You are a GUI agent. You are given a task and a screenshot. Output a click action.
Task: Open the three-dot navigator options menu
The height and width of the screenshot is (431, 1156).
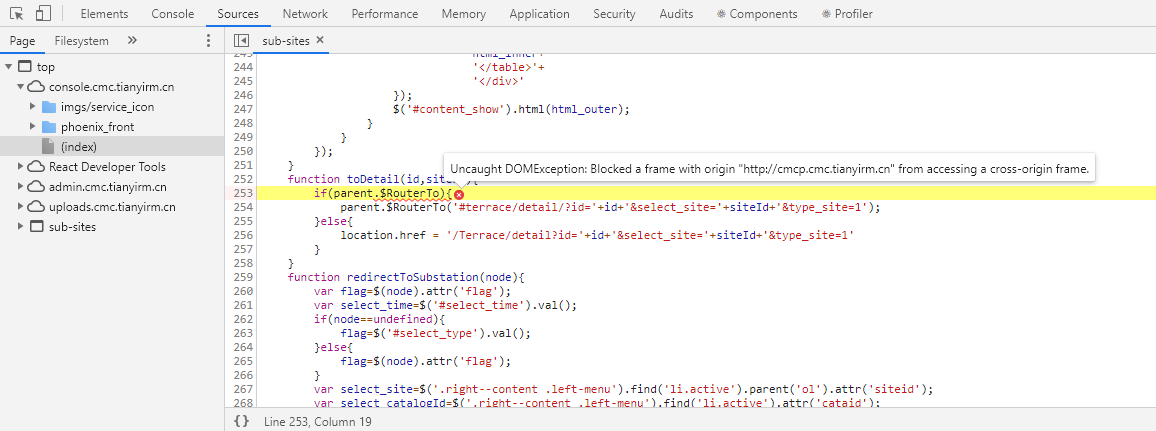tap(208, 41)
